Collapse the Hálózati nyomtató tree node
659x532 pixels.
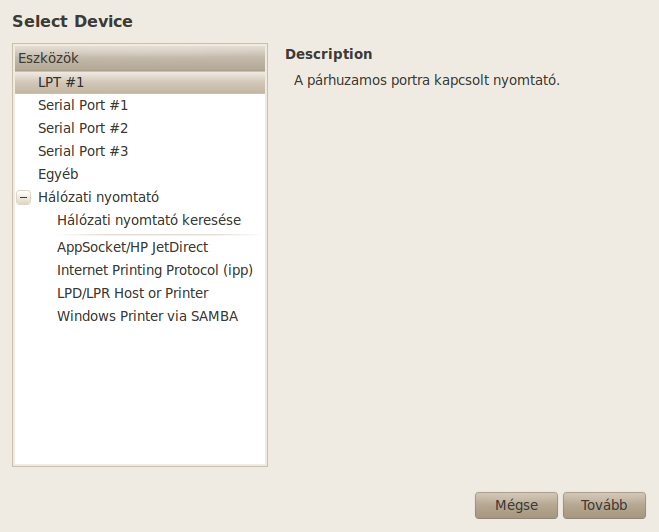[x=24, y=197]
